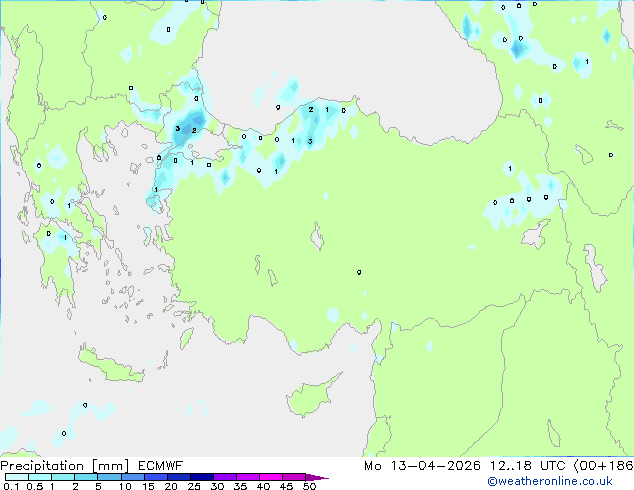Pick the 0.1–0.5 mm palest legend swatch
634x490 pixels.
[x=17, y=477]
